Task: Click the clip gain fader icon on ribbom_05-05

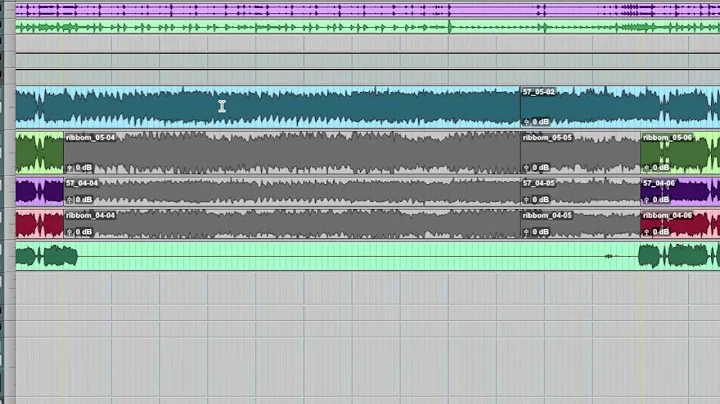Action: point(527,168)
